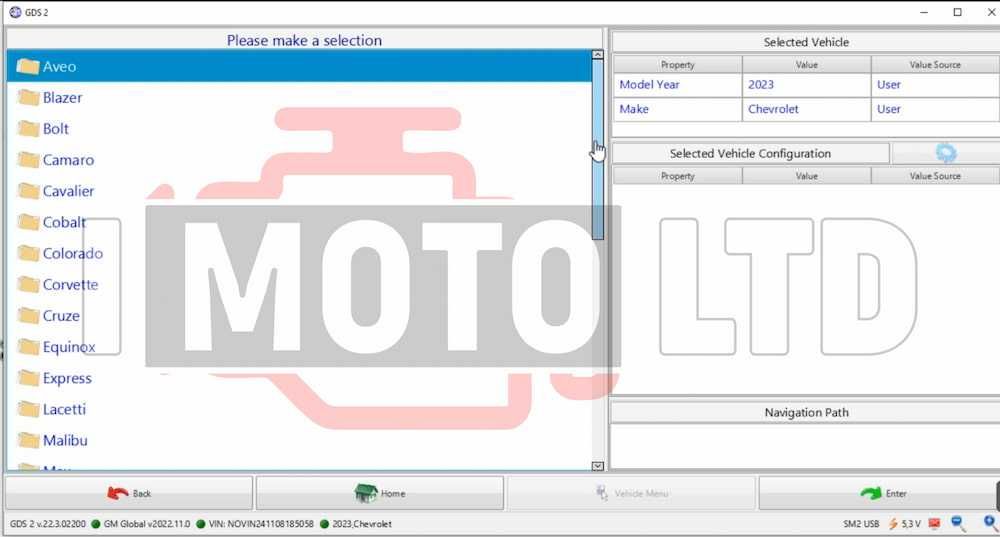1000x537 pixels.
Task: Click the Back red arrow icon
Action: pyautogui.click(x=118, y=493)
